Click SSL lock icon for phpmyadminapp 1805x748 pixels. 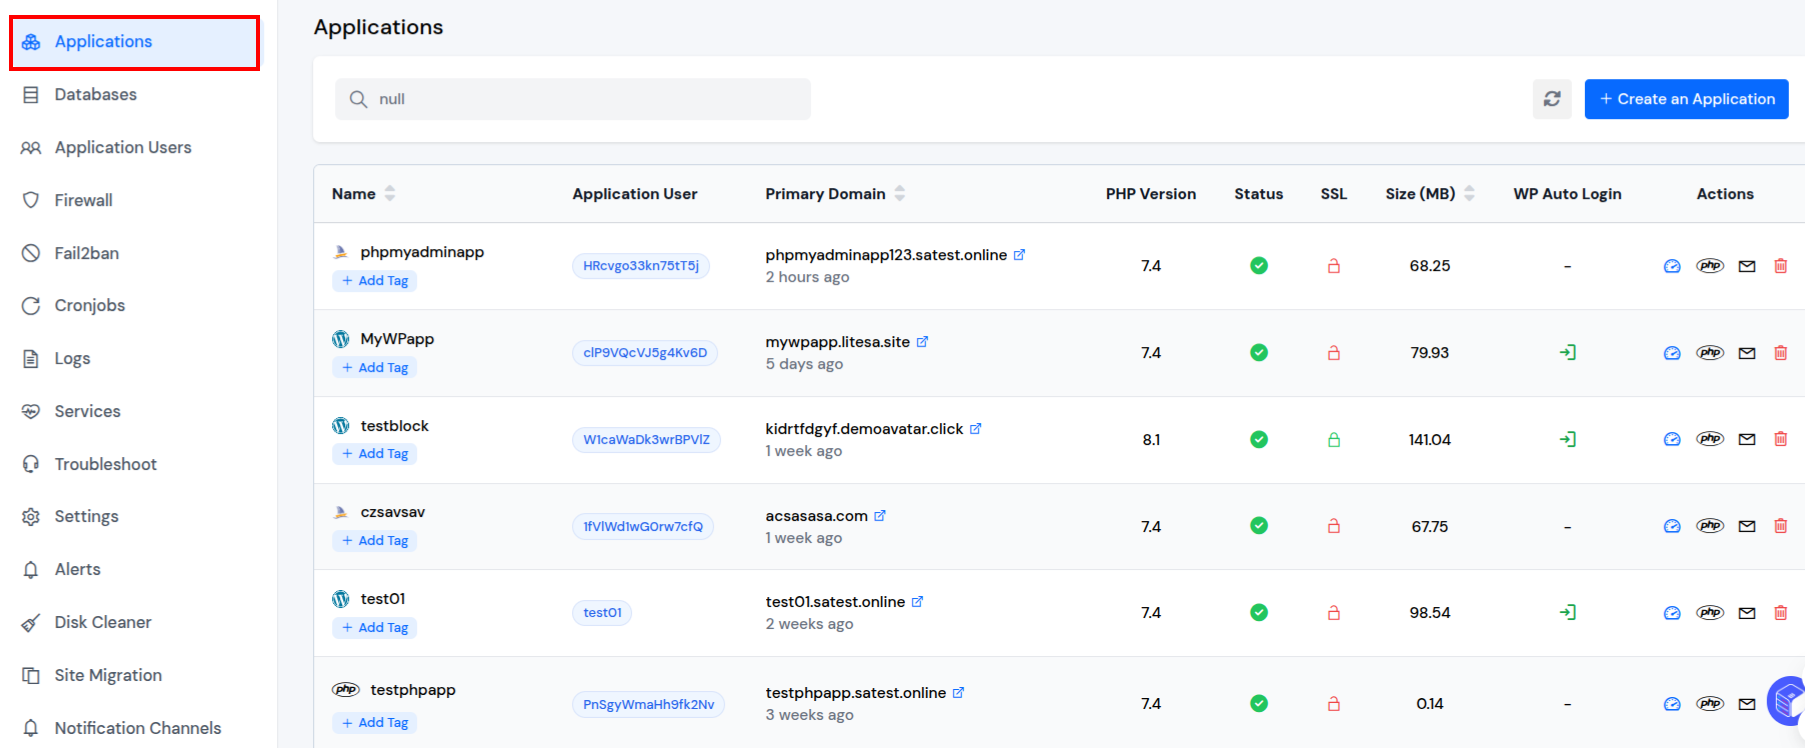(x=1333, y=266)
